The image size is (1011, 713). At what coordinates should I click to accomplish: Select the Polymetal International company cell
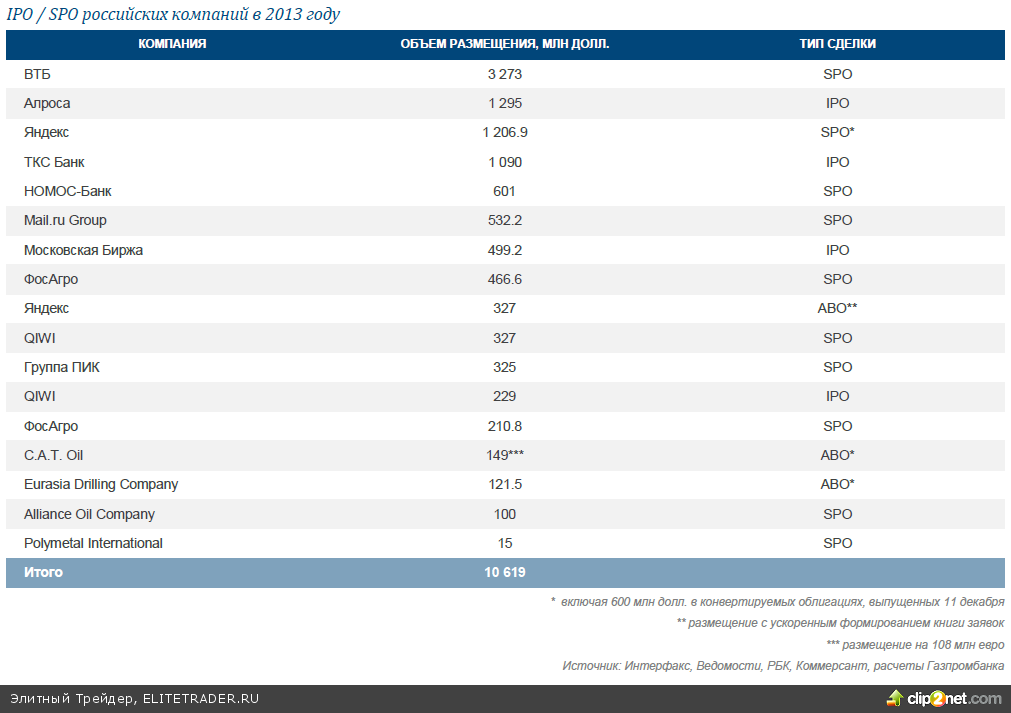pos(93,543)
